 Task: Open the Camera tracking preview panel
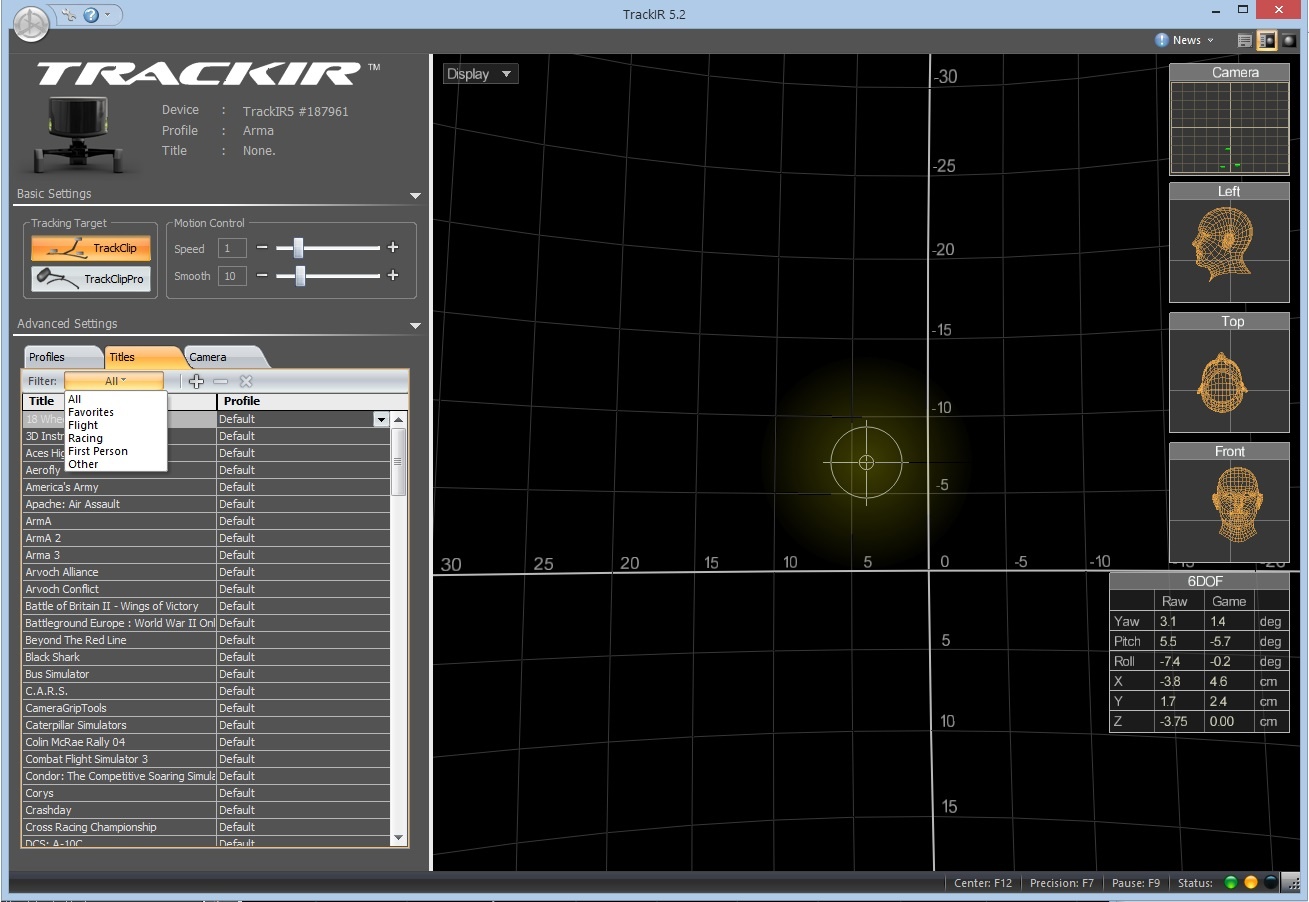(x=1229, y=120)
